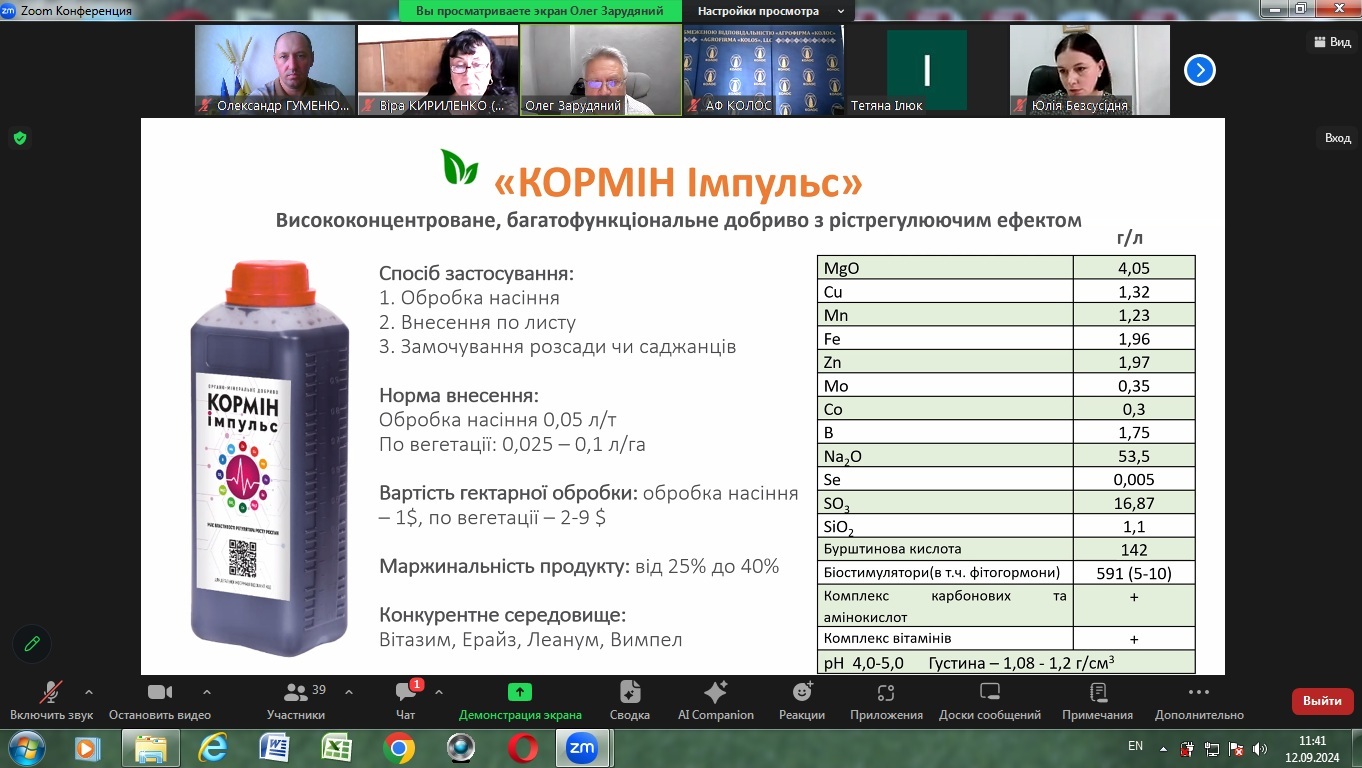The width and height of the screenshot is (1362, 768).
Task: Click green screen viewing notification banner
Action: pos(540,11)
